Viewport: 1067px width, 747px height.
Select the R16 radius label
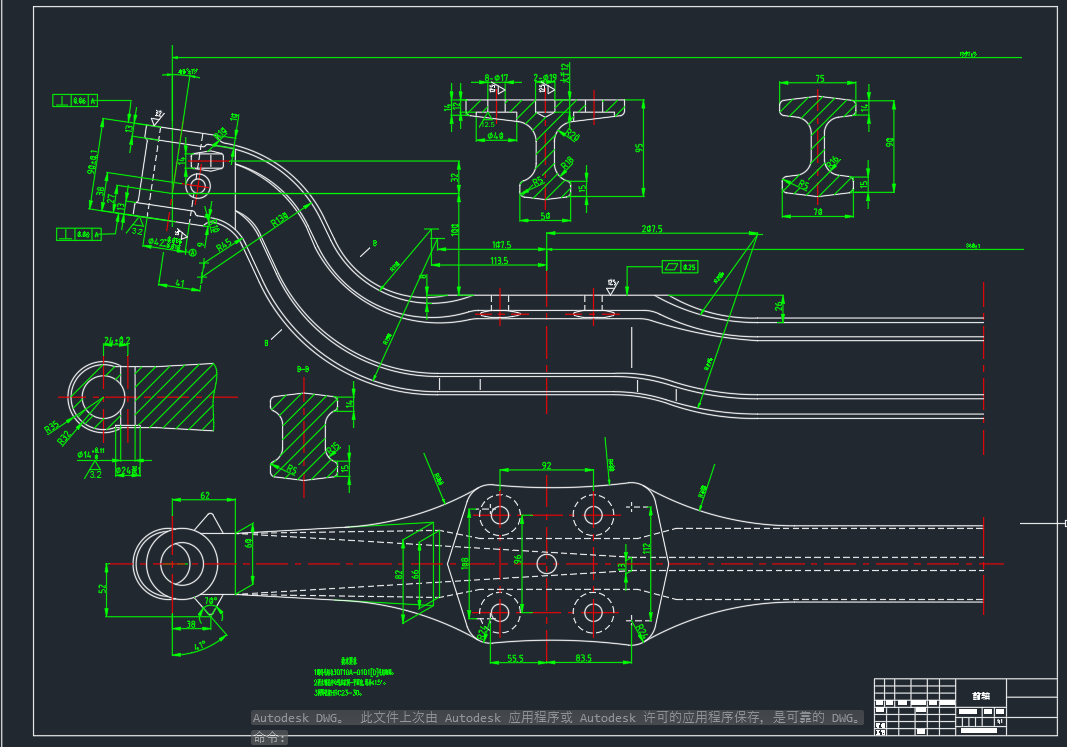click(834, 163)
